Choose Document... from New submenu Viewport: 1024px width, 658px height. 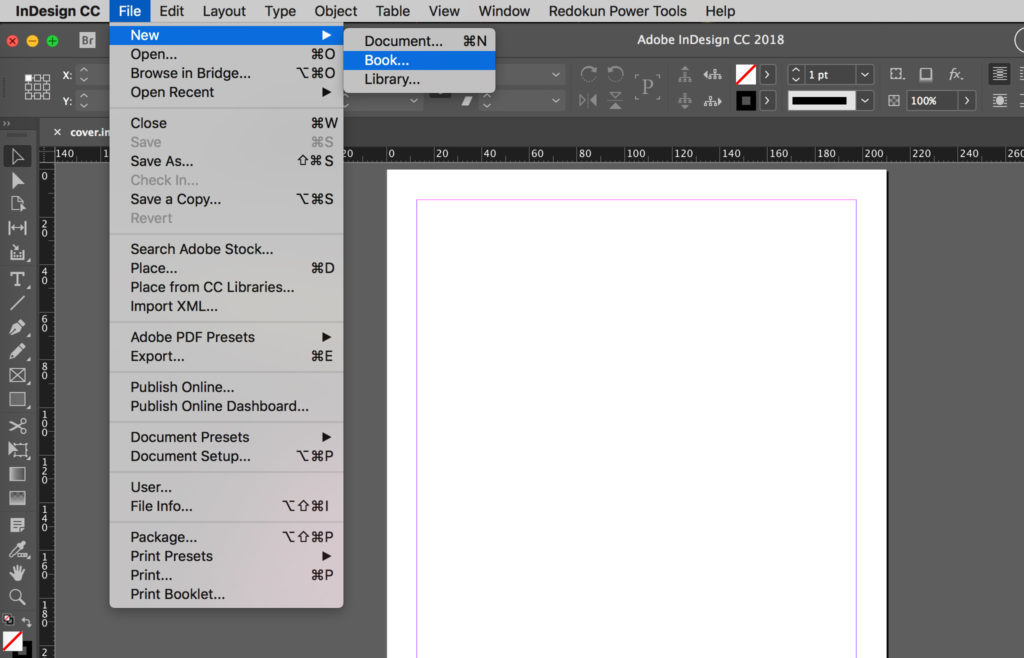(419, 41)
